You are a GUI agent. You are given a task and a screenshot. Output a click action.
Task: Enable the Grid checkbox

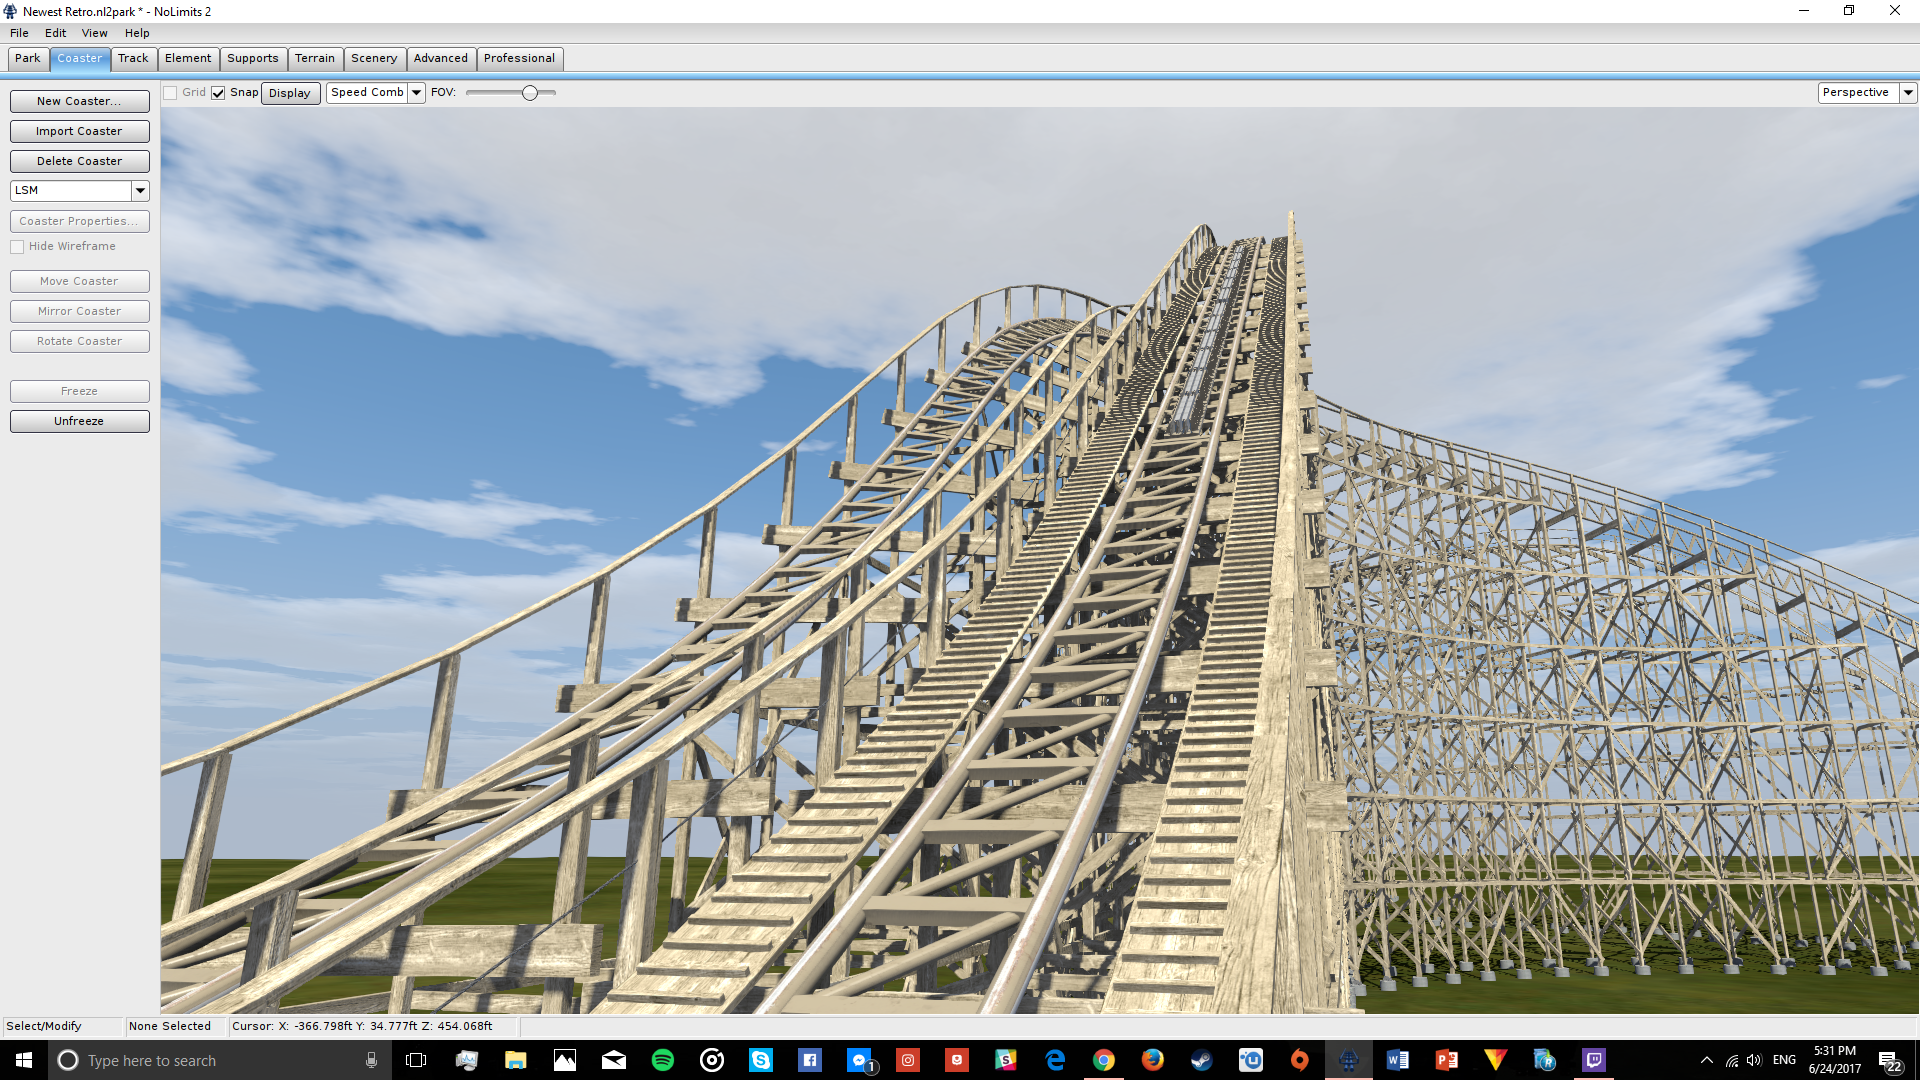click(171, 93)
